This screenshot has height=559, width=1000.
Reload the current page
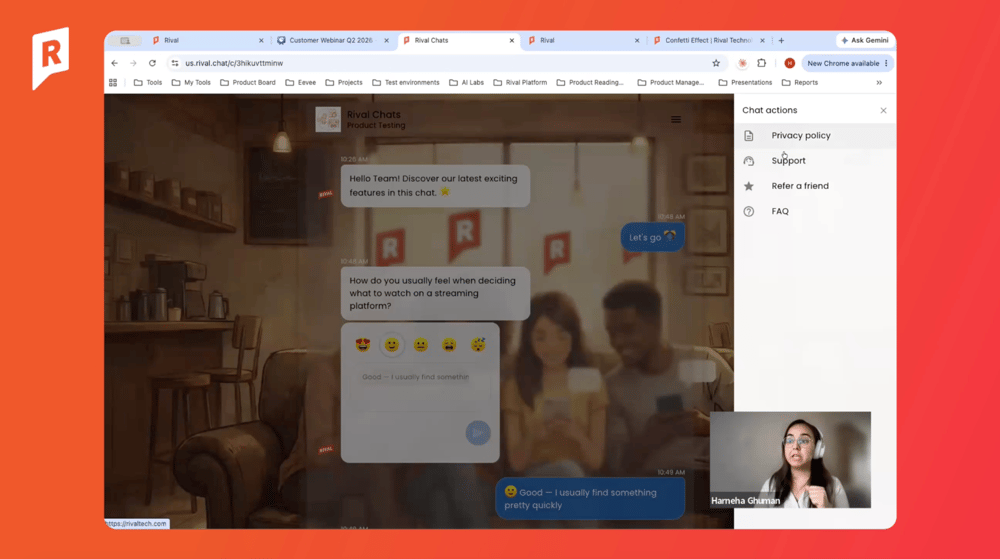[152, 63]
